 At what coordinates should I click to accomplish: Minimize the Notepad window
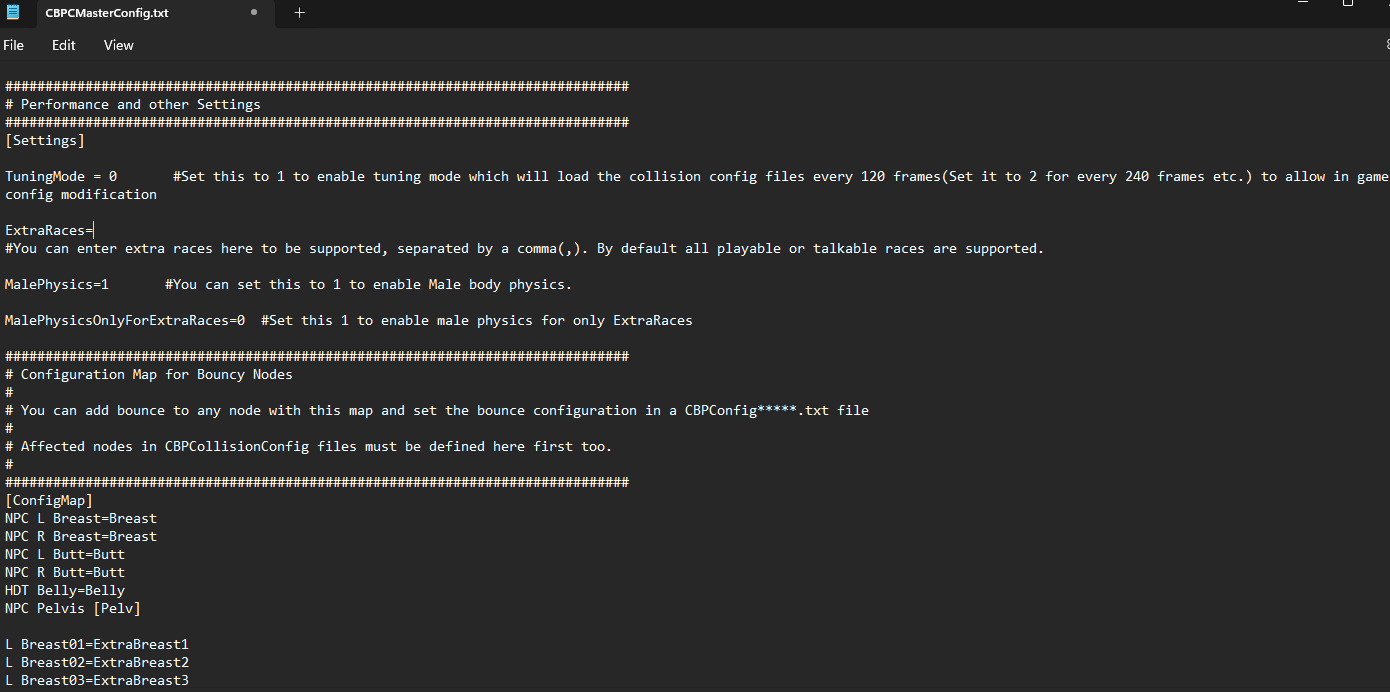[1301, 4]
